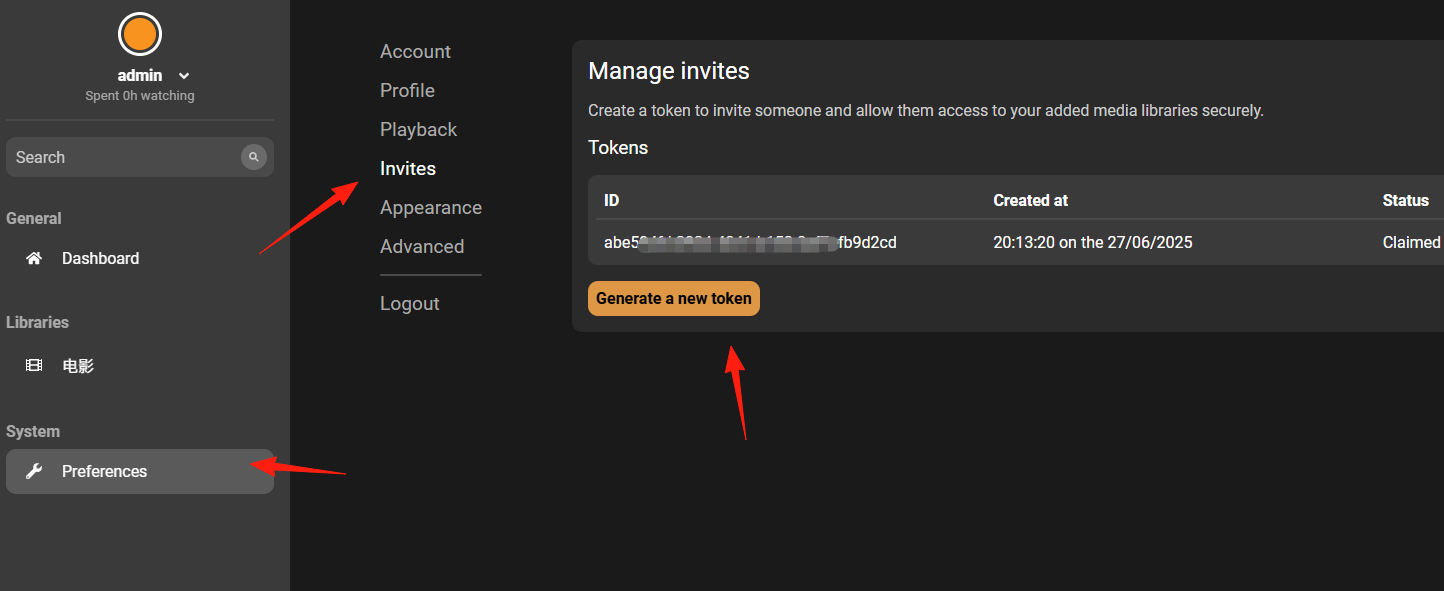Click the Status column header
This screenshot has height=591, width=1444.
click(x=1406, y=200)
